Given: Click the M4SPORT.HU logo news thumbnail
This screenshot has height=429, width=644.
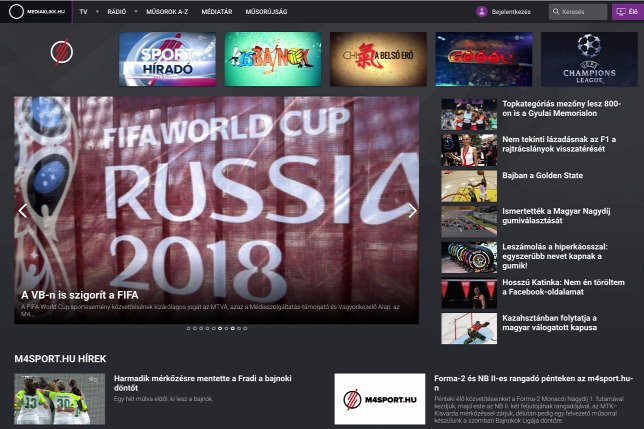Looking at the screenshot, I should point(380,399).
